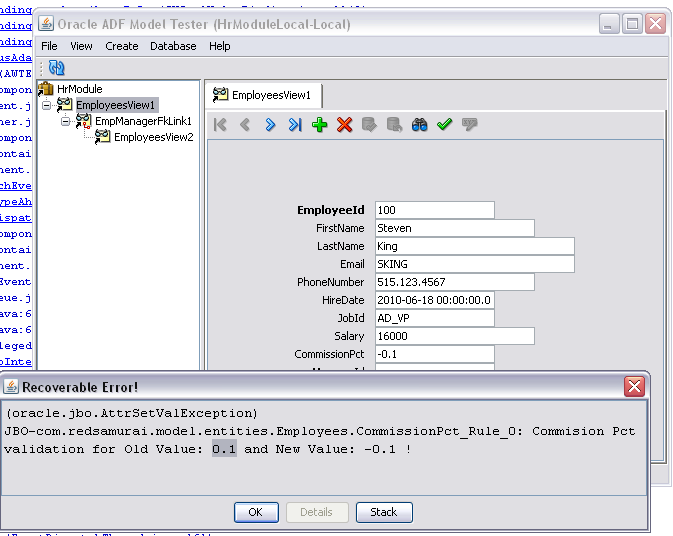Click the commit database icon
673x536 pixels.
coord(369,125)
